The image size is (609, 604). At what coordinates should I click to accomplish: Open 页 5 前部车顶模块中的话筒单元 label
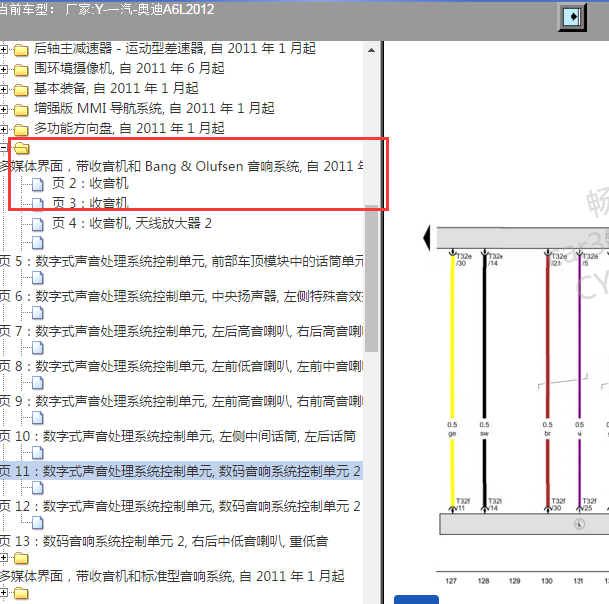coord(181,261)
